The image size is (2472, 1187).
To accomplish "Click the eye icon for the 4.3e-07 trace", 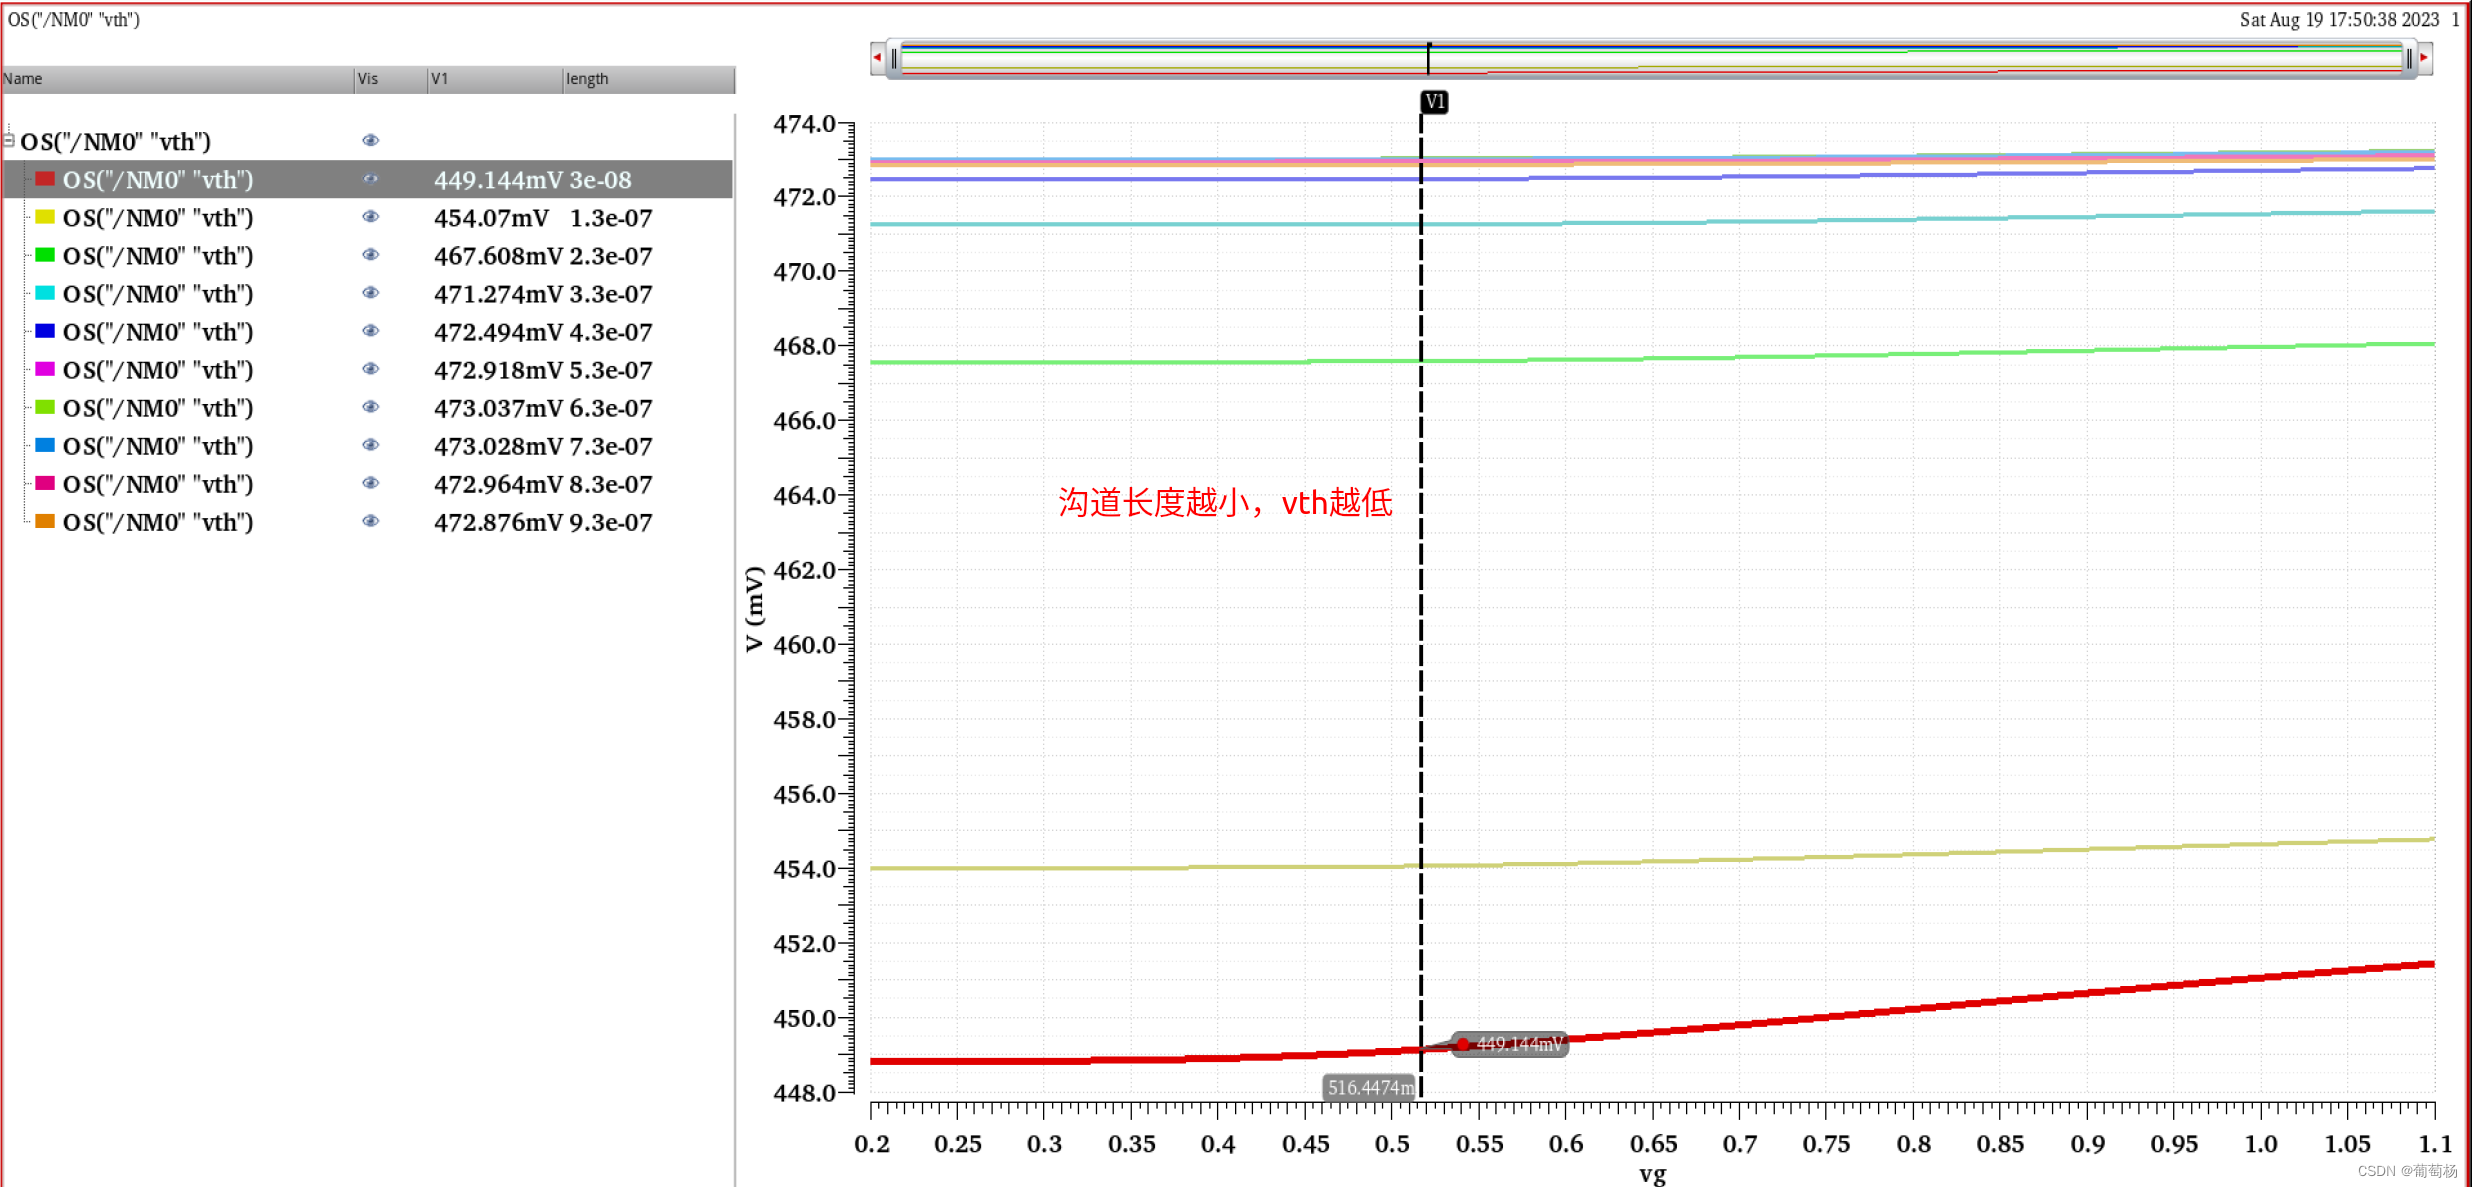I will point(370,331).
